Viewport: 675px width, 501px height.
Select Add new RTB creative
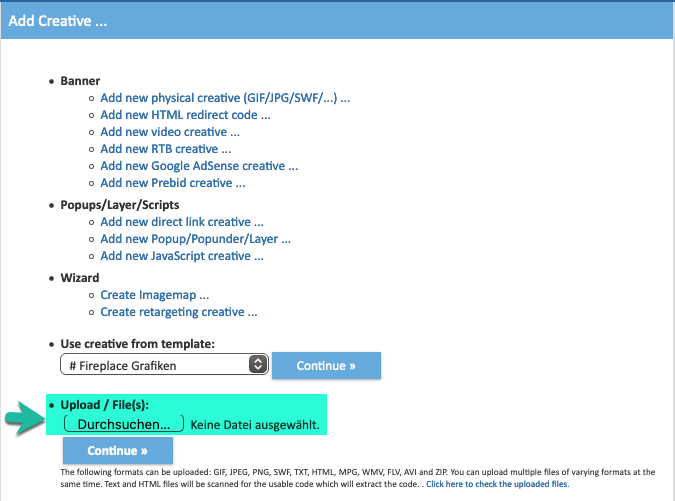(x=166, y=149)
